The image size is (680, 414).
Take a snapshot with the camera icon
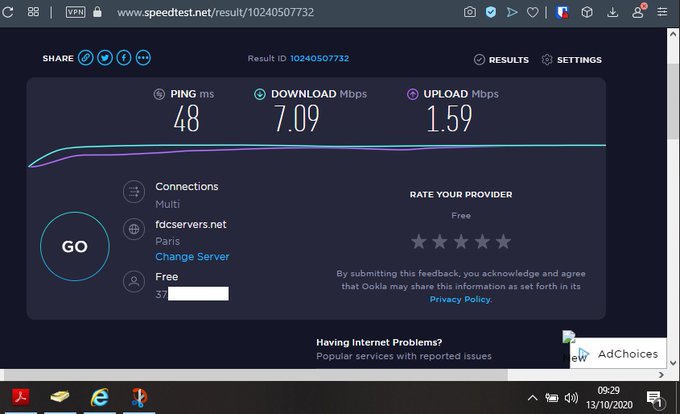coord(470,12)
